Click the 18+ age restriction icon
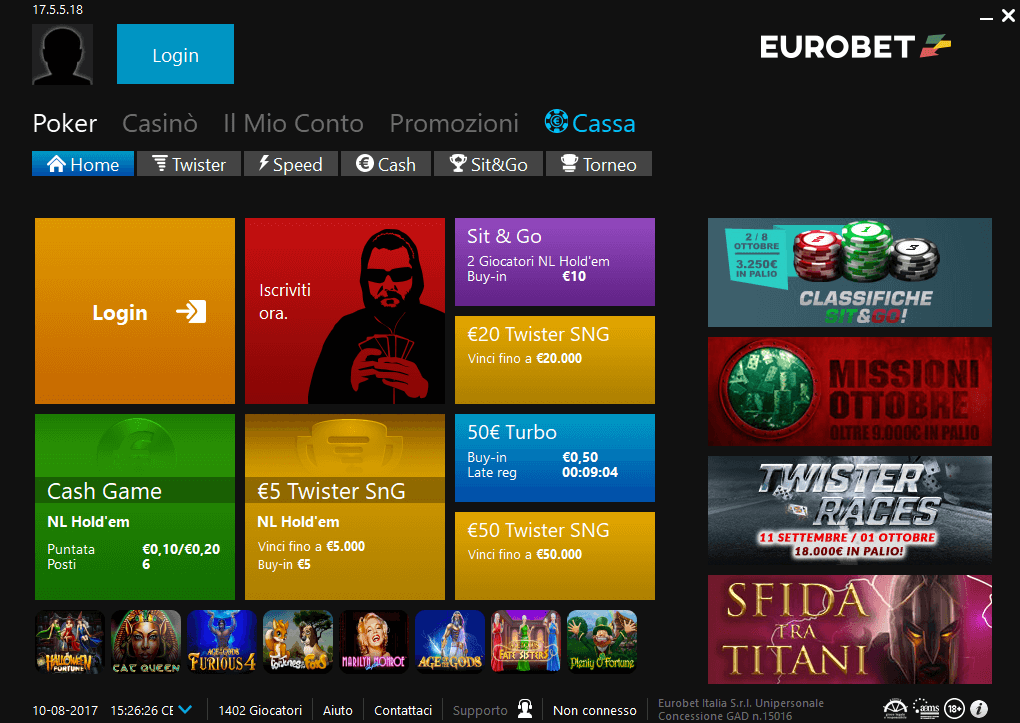Image resolution: width=1020 pixels, height=723 pixels. (x=954, y=709)
